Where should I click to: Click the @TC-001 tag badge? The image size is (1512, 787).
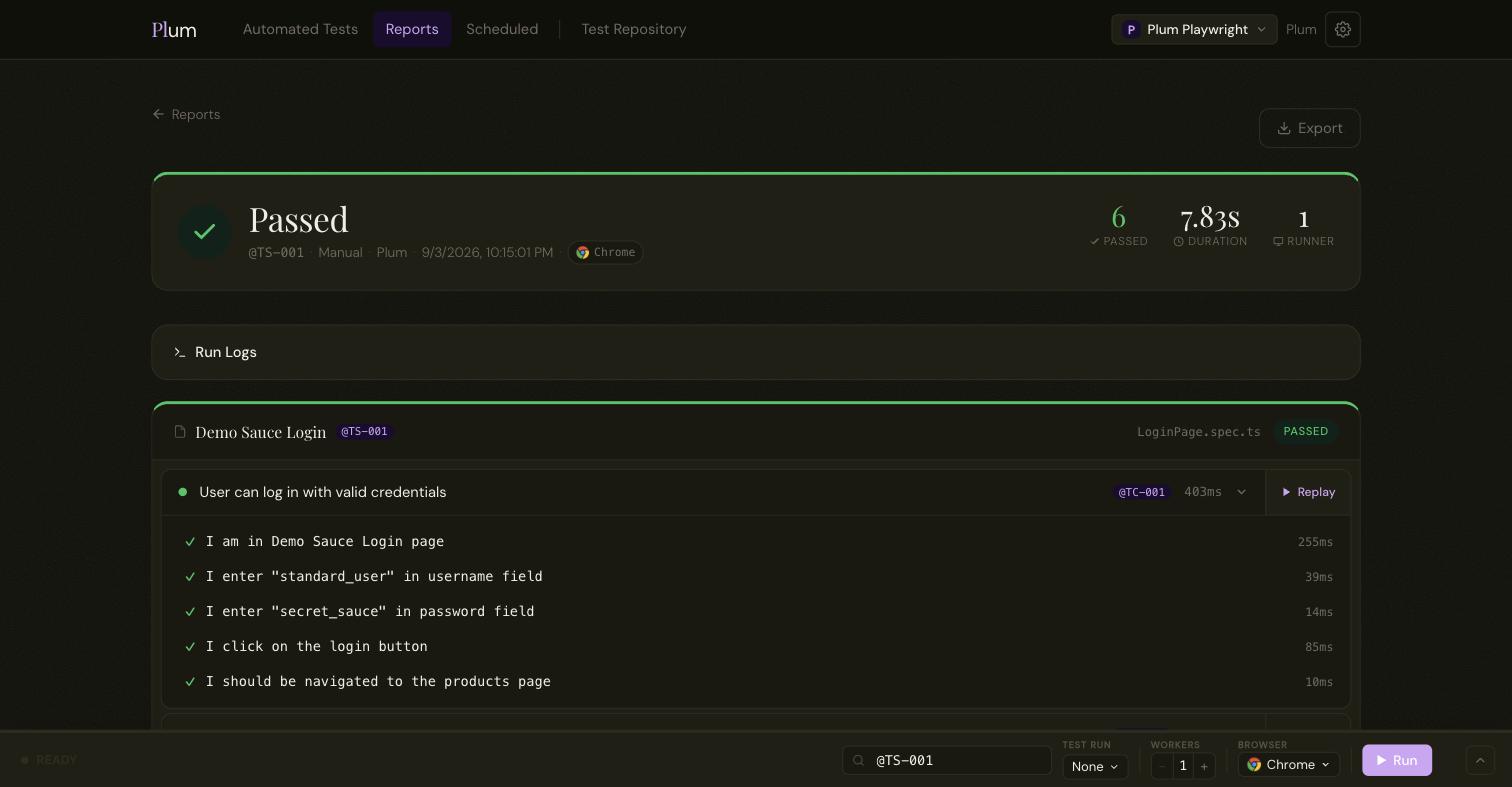[1142, 492]
